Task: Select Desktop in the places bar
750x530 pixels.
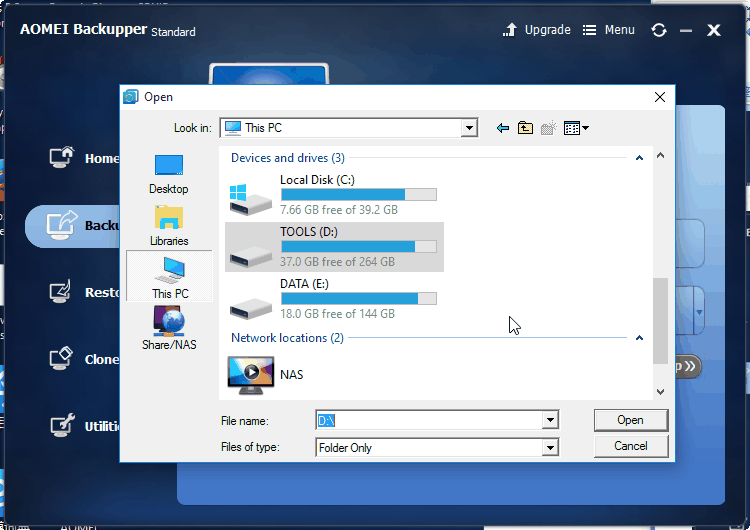Action: point(169,174)
